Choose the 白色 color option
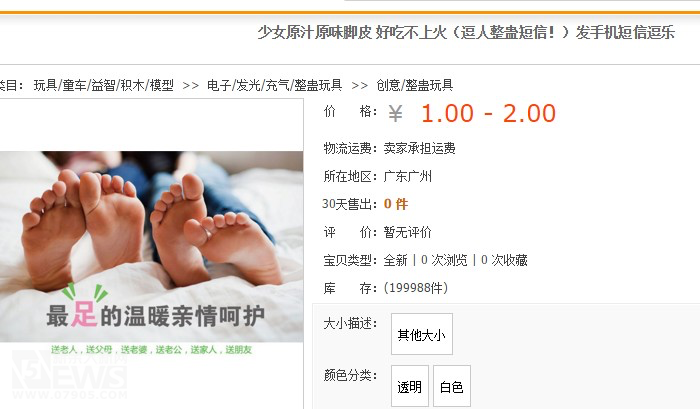This screenshot has height=409, width=700. pyautogui.click(x=452, y=386)
